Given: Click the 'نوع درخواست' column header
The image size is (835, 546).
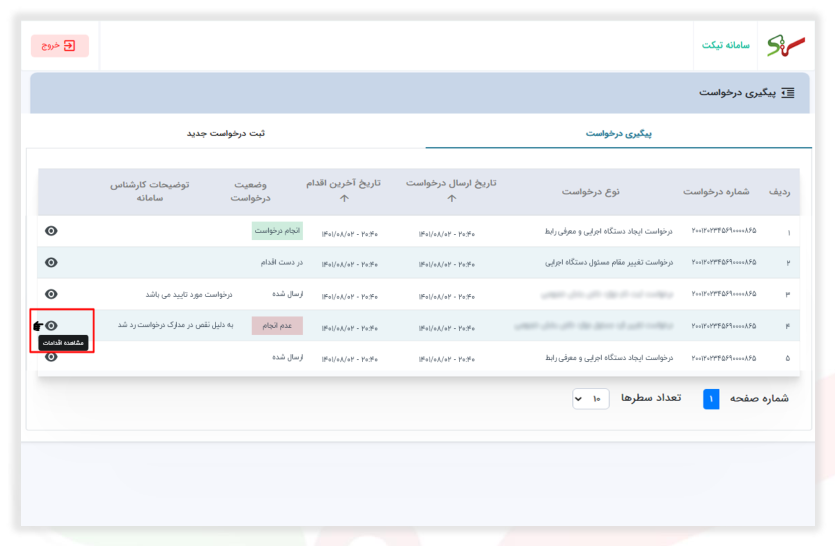Looking at the screenshot, I should [x=591, y=192].
